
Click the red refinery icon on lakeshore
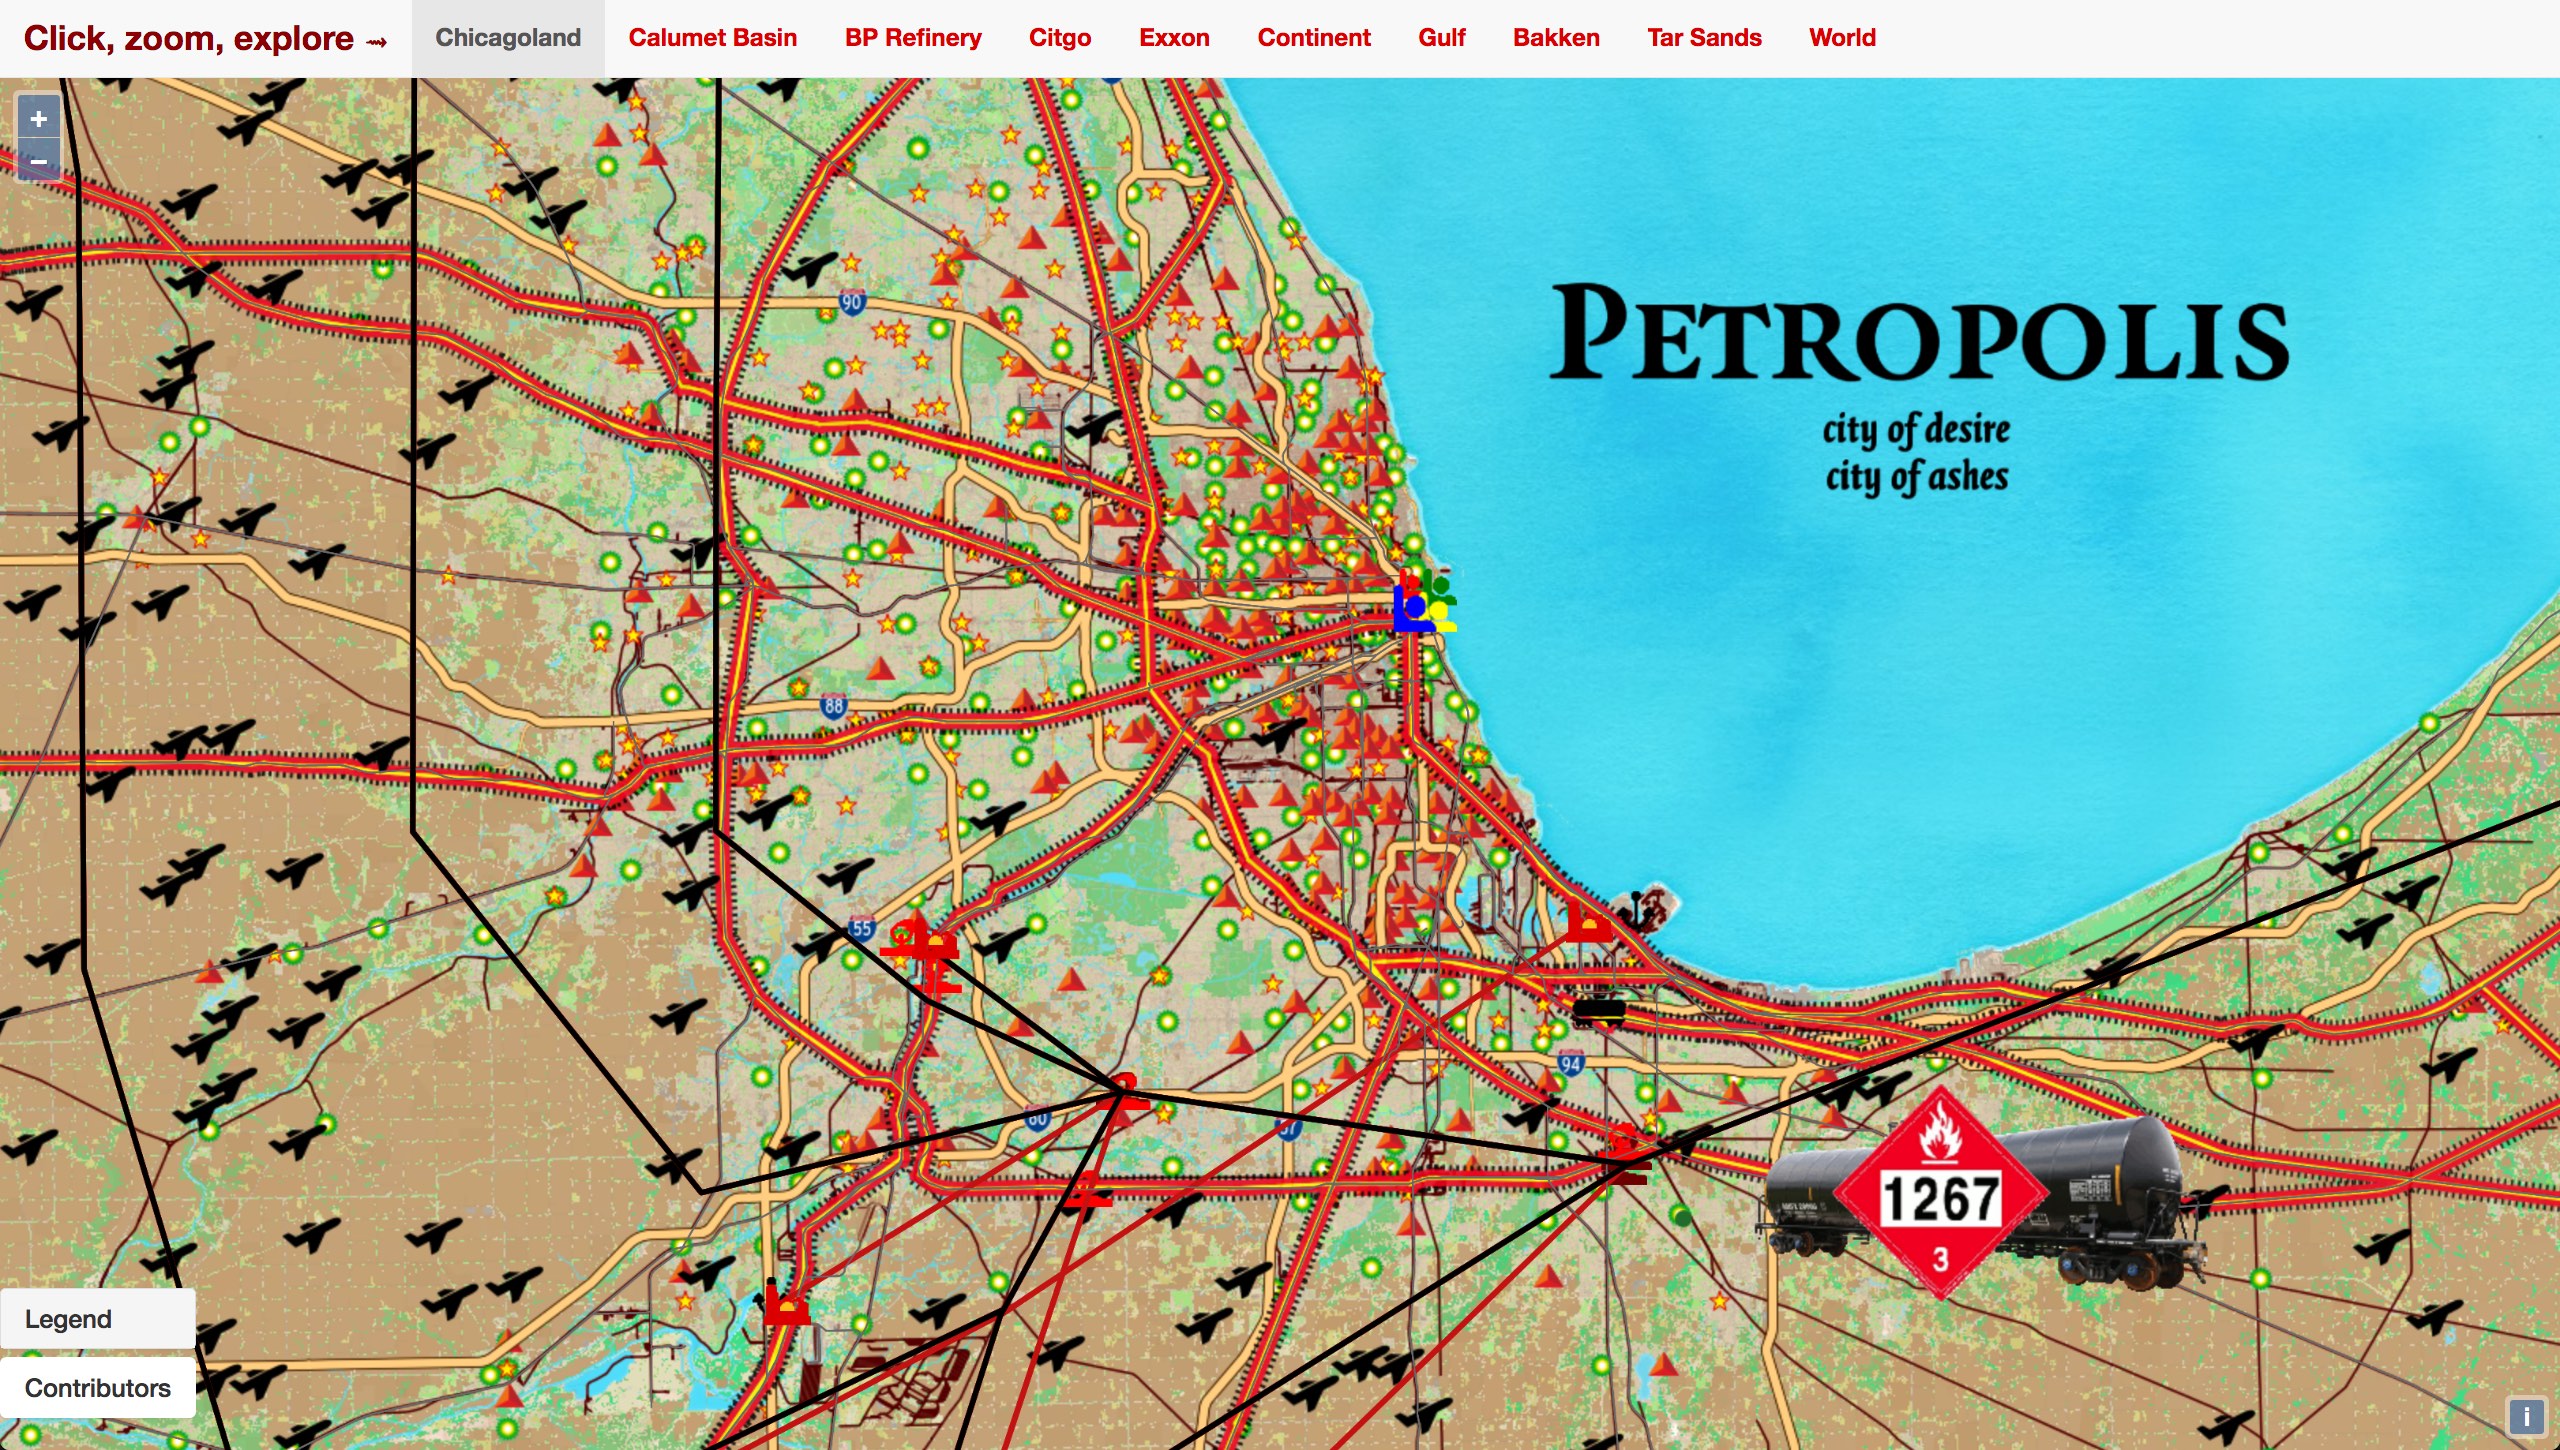click(1588, 921)
